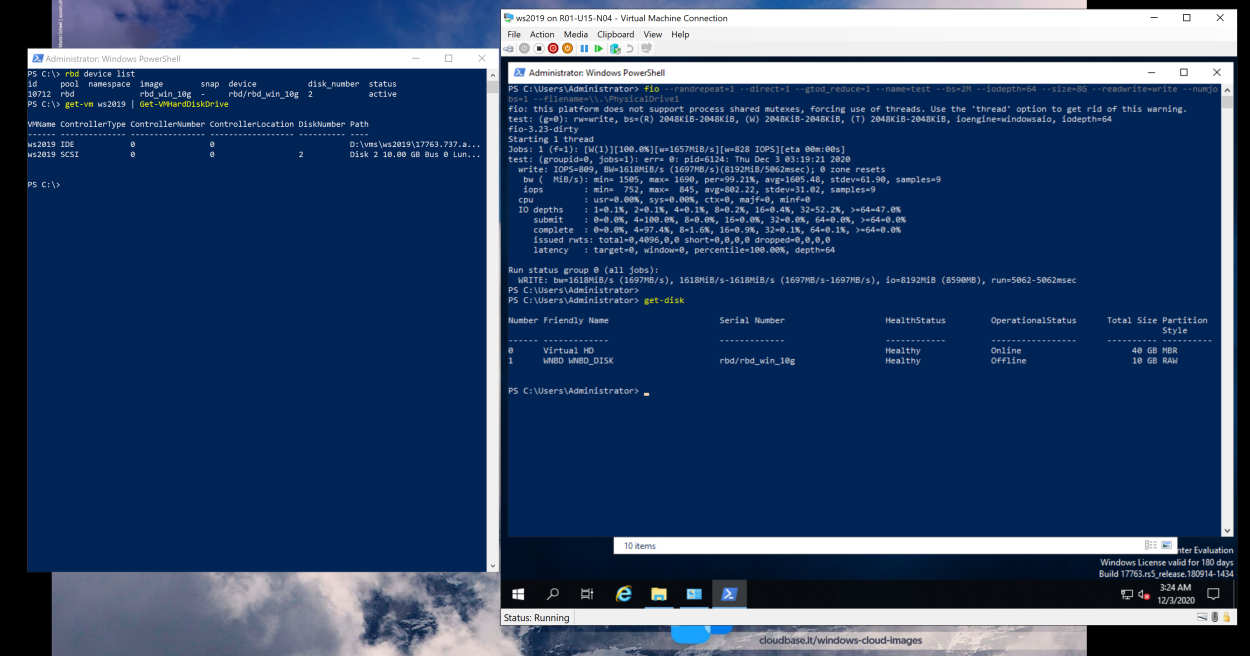Open the Clipboard menu
The height and width of the screenshot is (656, 1250).
click(615, 34)
